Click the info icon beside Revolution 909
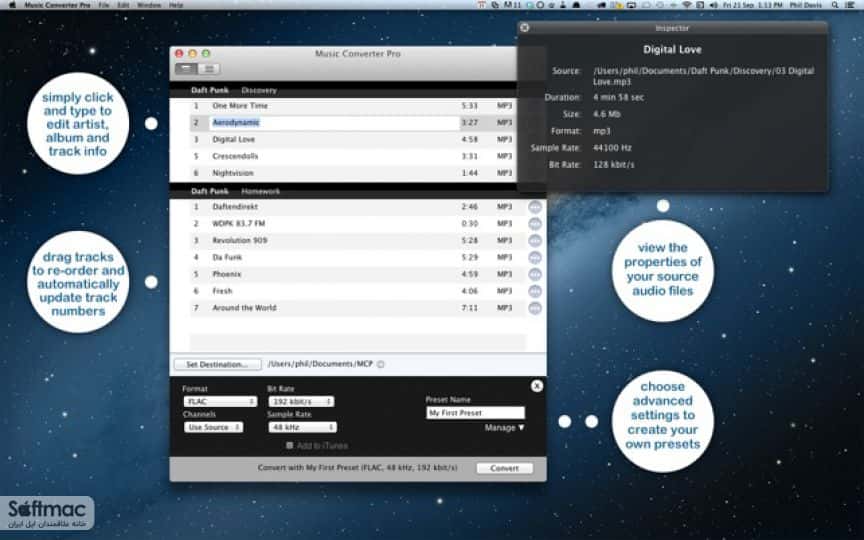This screenshot has width=864, height=540. [x=534, y=241]
